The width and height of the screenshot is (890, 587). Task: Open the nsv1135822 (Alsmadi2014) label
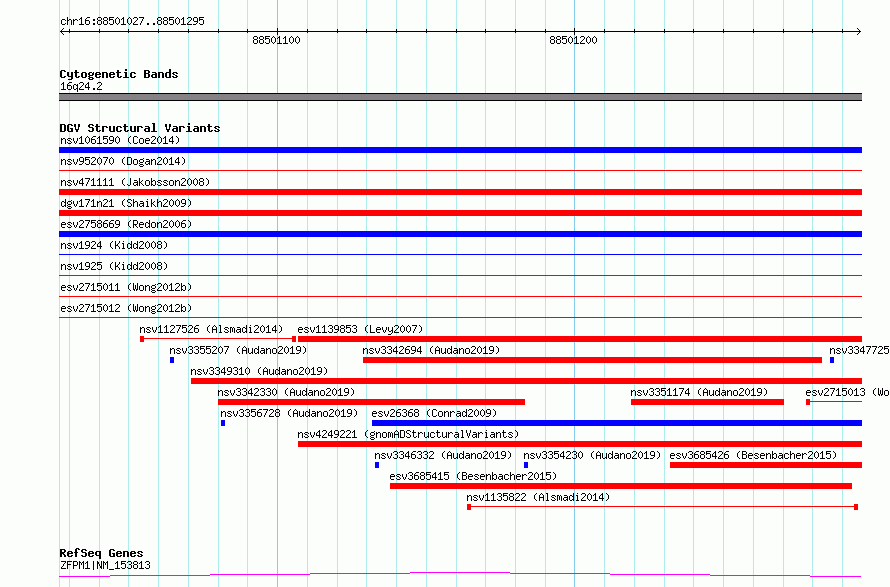point(538,497)
